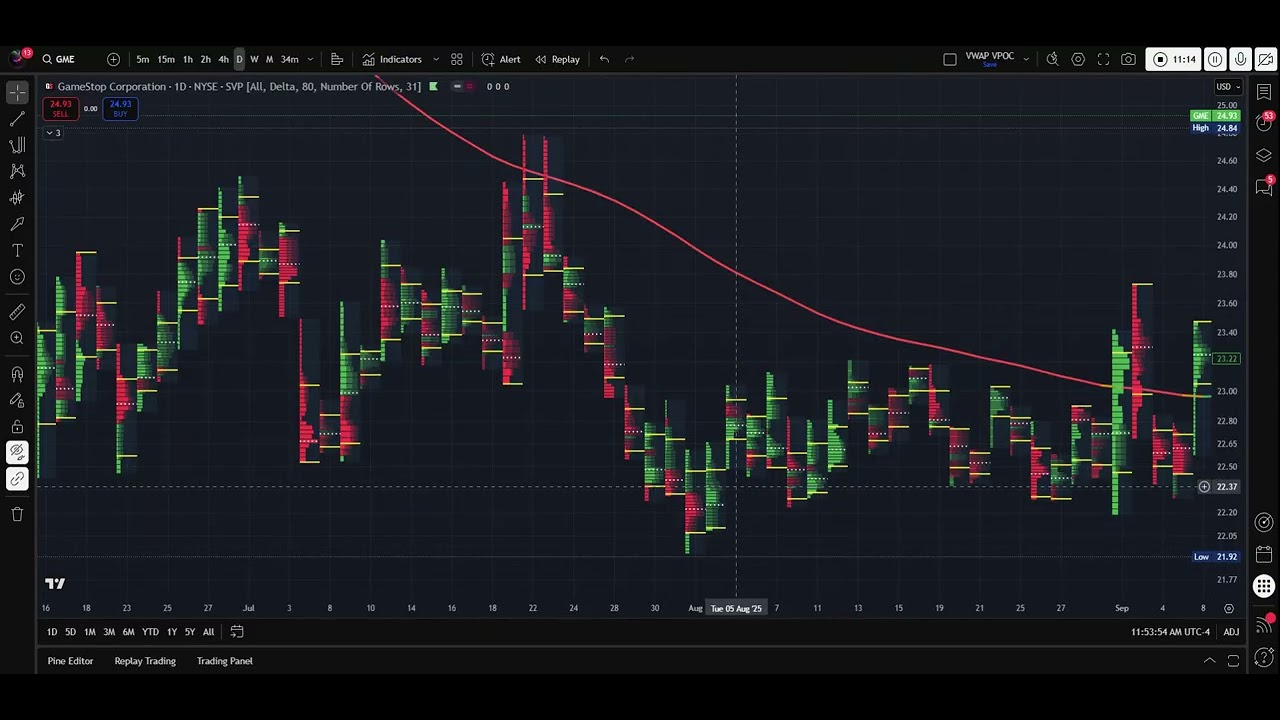This screenshot has height=720, width=1280.
Task: Choose the 4h interval
Action: coord(223,59)
